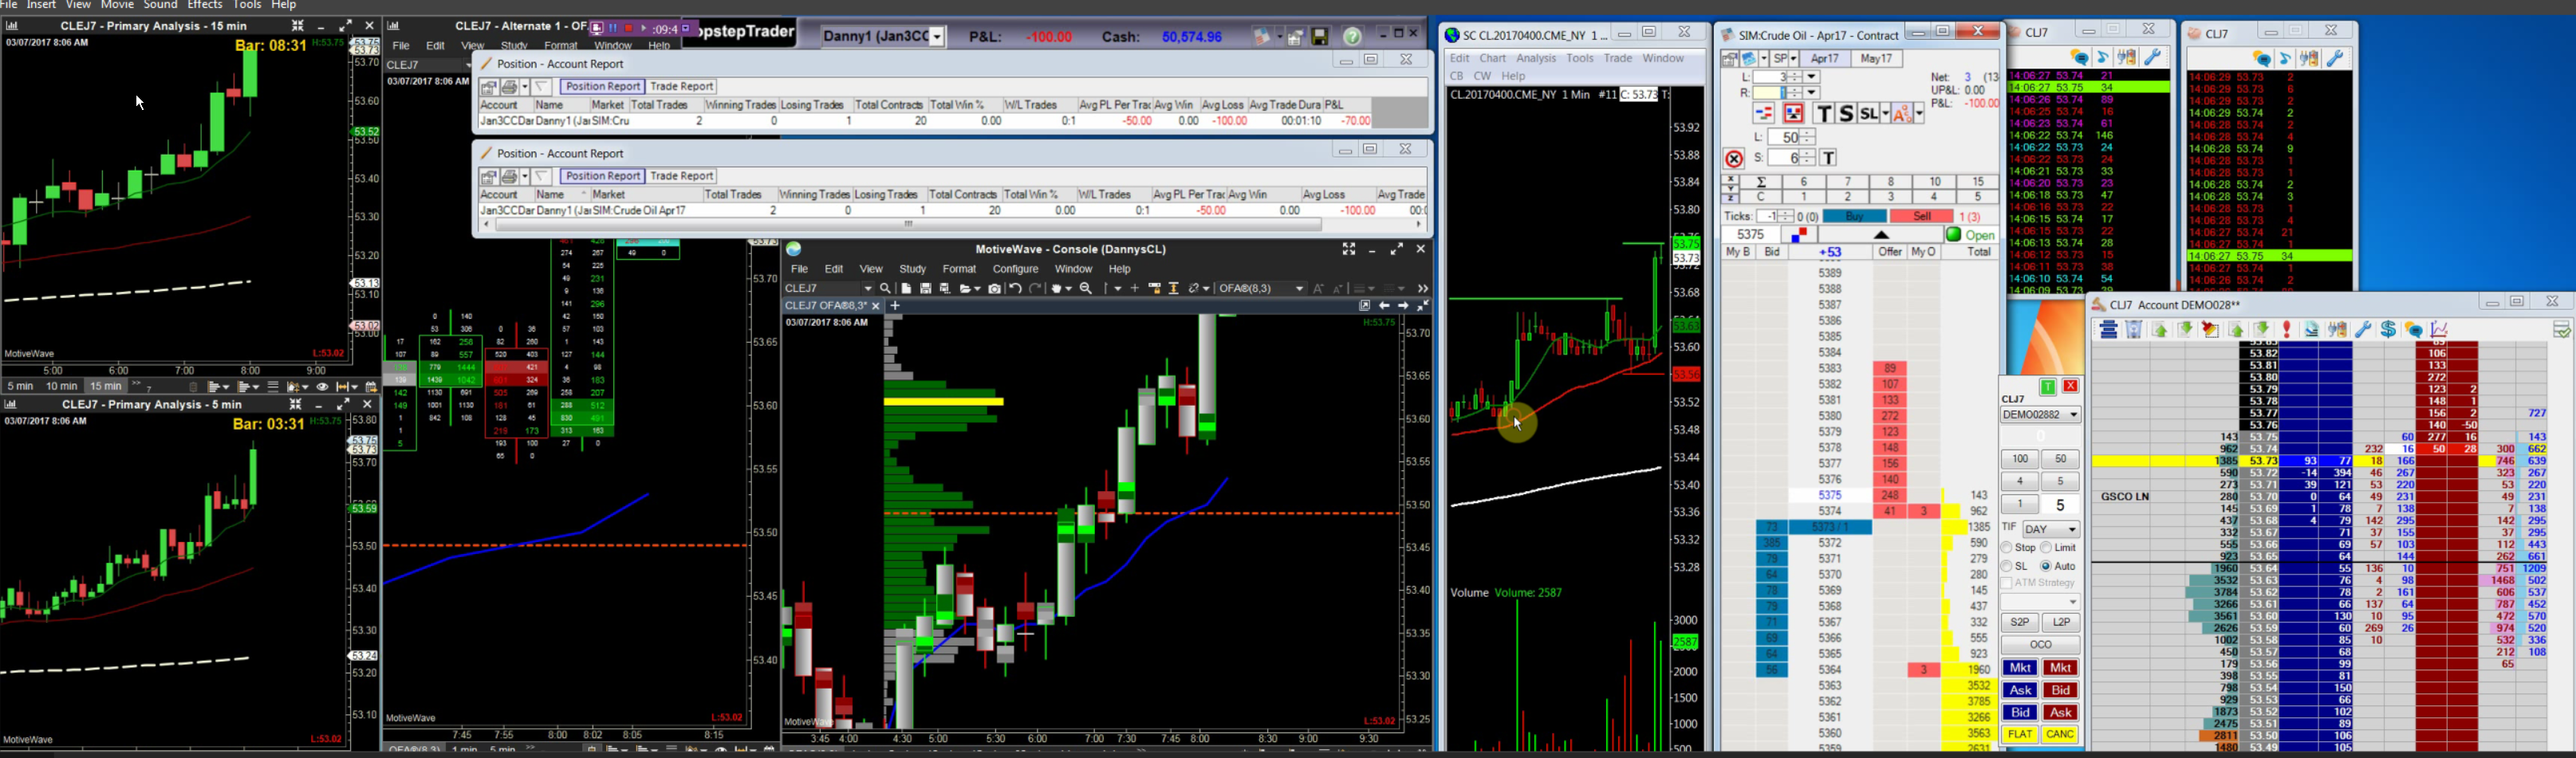
Task: Add a new tab beside CLEJ7 OFA tab
Action: pos(895,305)
